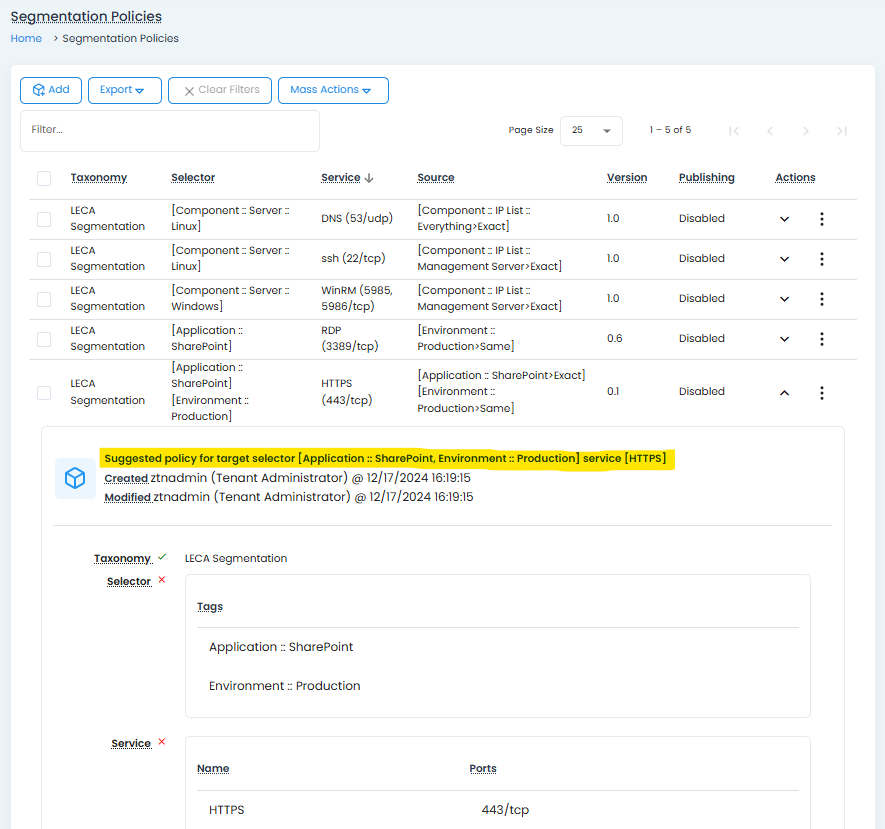
Task: Navigate to Home via breadcrumb link
Action: pos(26,38)
